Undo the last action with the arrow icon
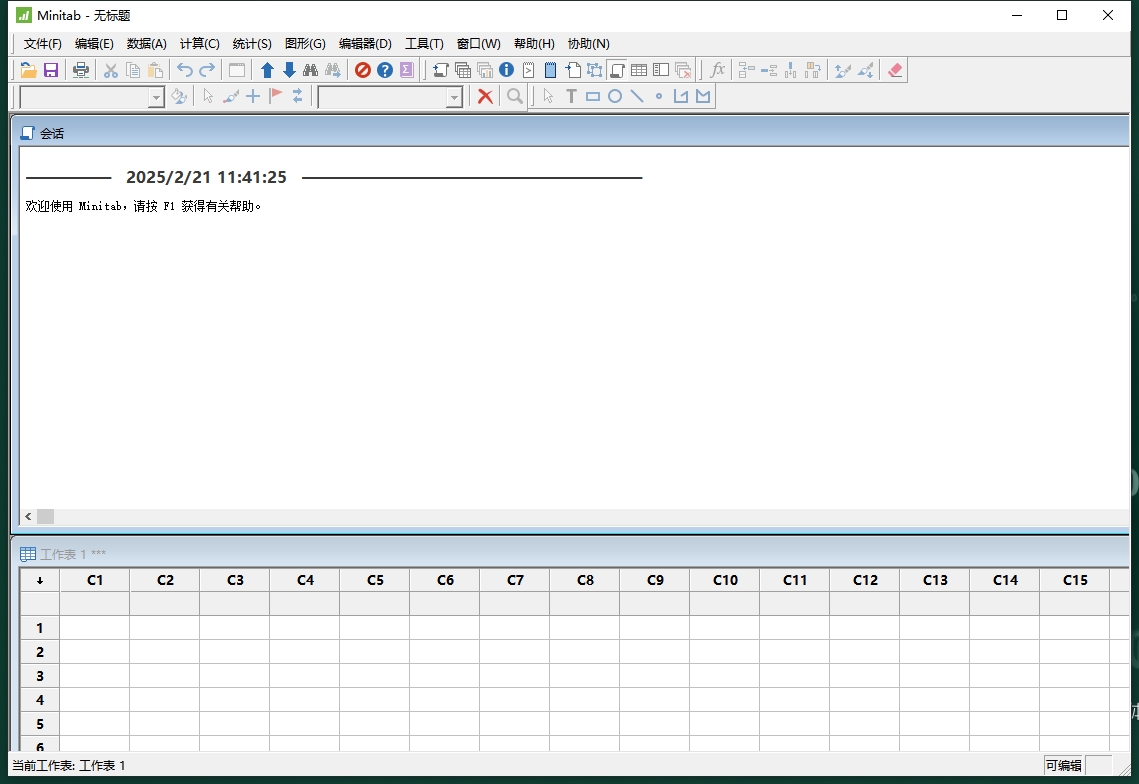 pos(185,70)
